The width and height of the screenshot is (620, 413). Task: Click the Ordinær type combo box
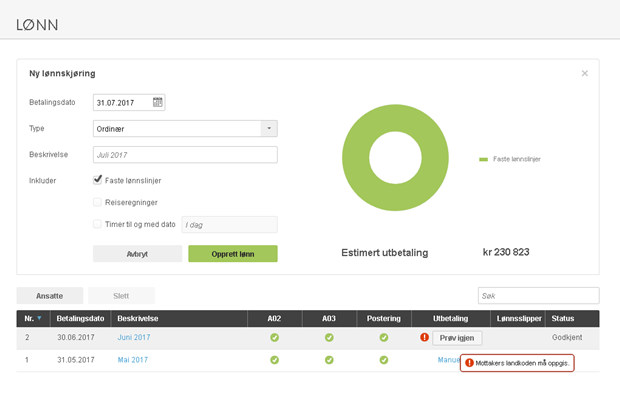tap(185, 129)
